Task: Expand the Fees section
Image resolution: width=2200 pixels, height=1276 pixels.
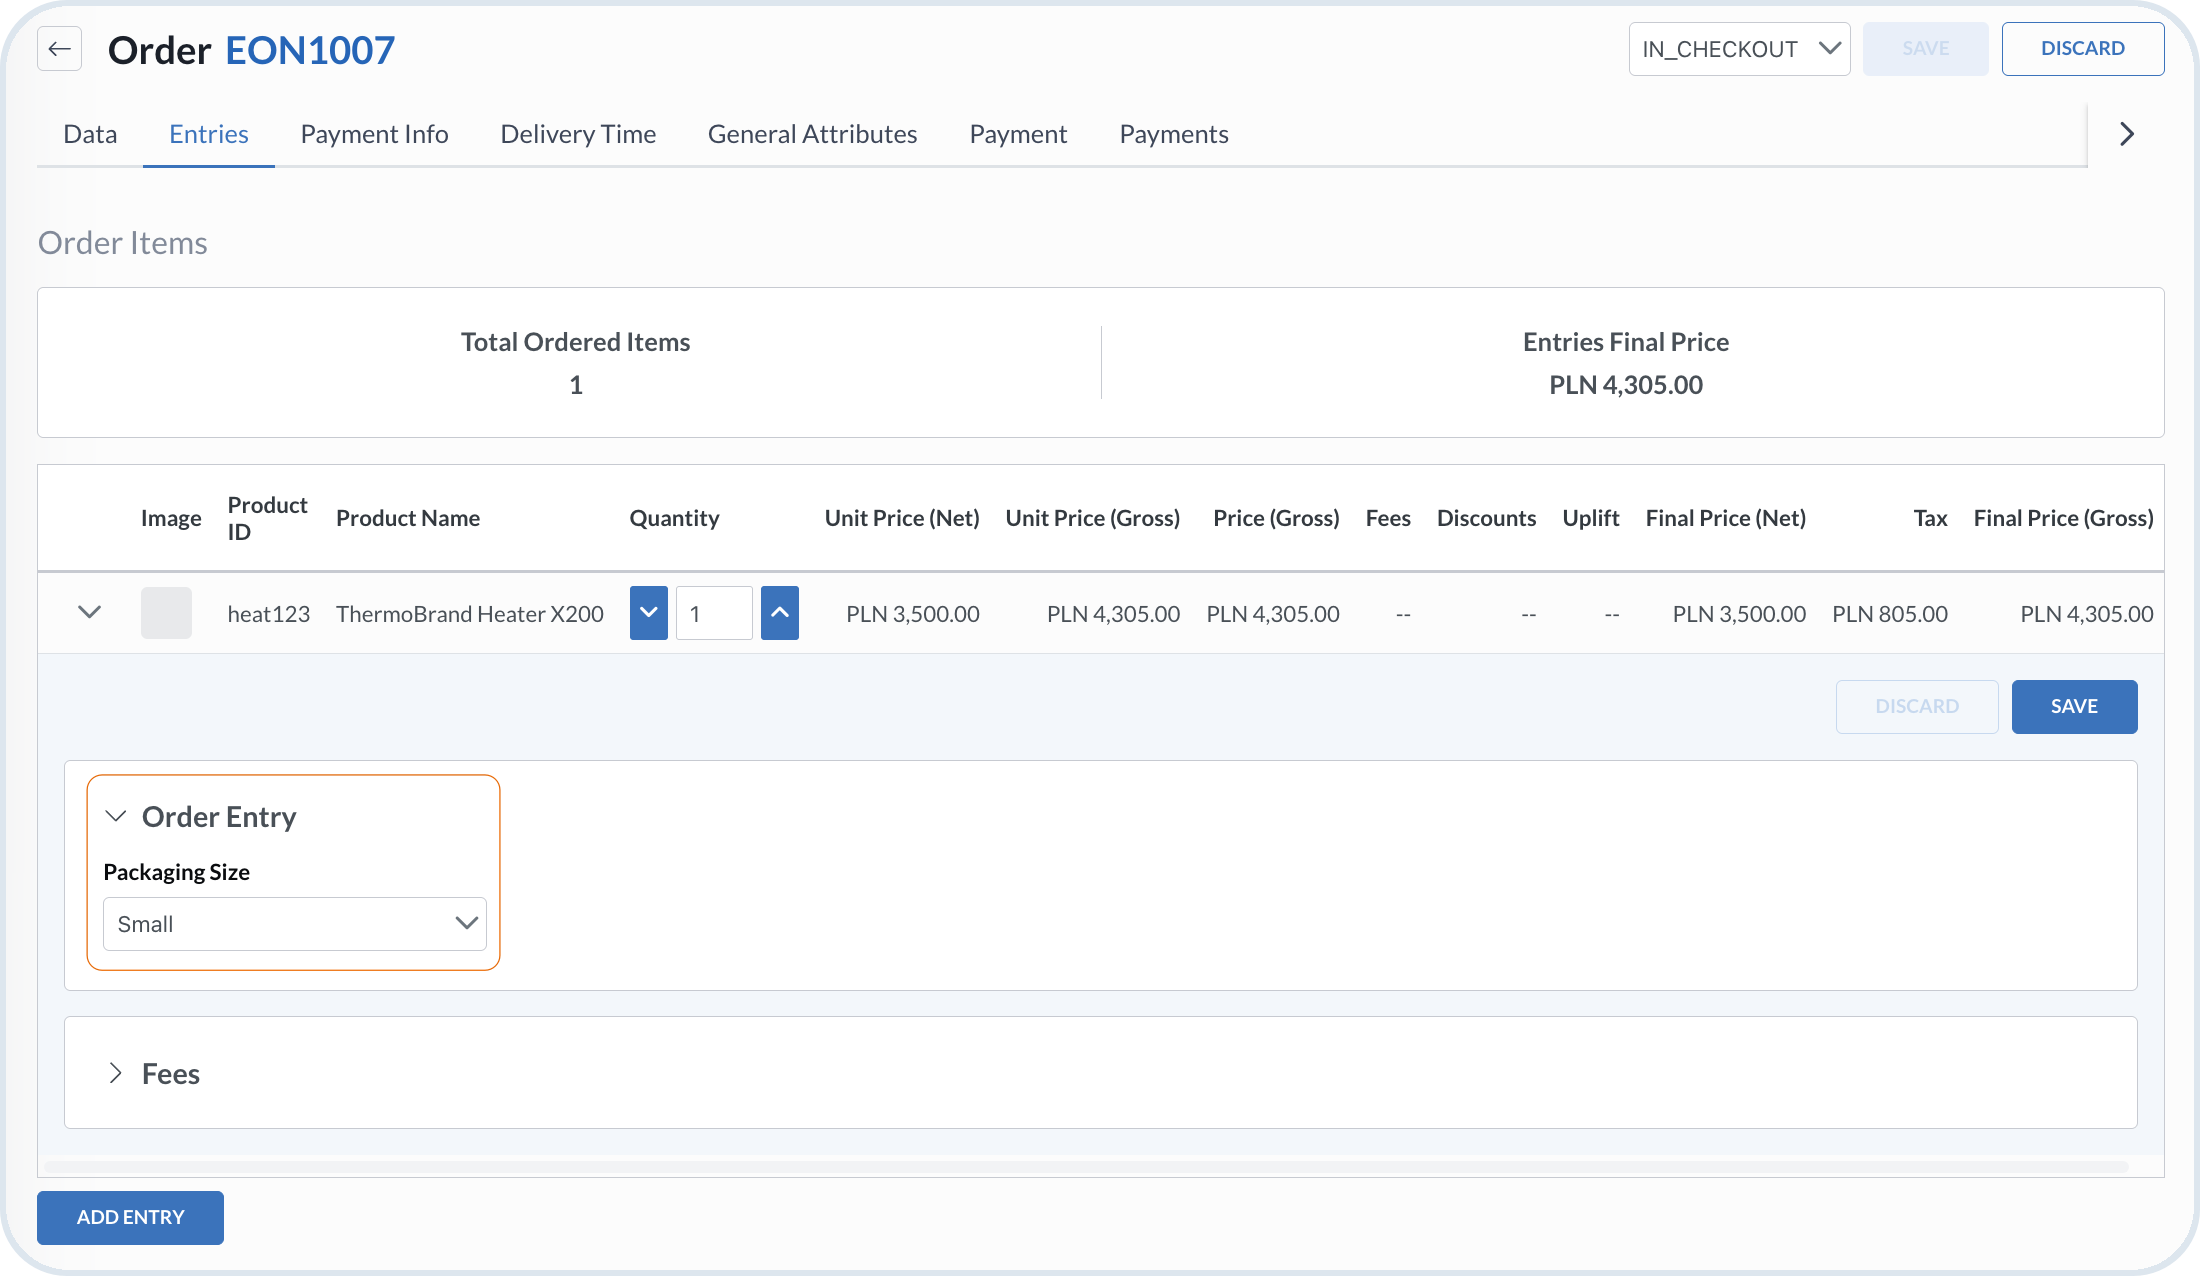Action: pos(116,1073)
